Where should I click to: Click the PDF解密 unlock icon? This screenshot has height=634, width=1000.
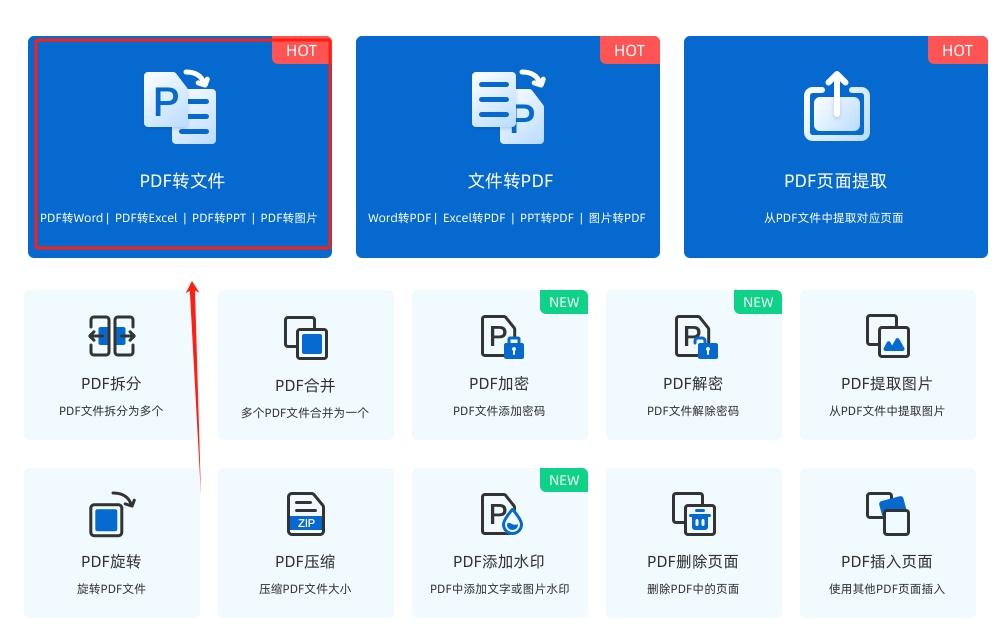pos(693,336)
